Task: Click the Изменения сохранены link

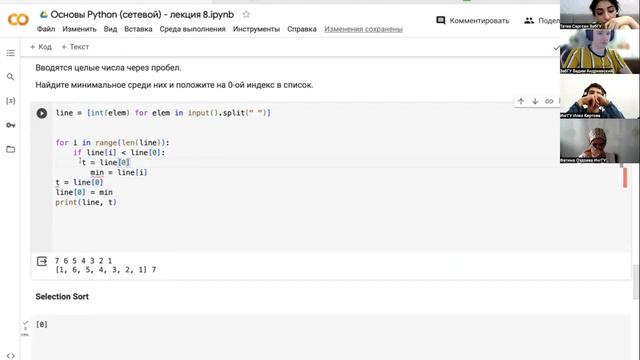Action: click(363, 29)
